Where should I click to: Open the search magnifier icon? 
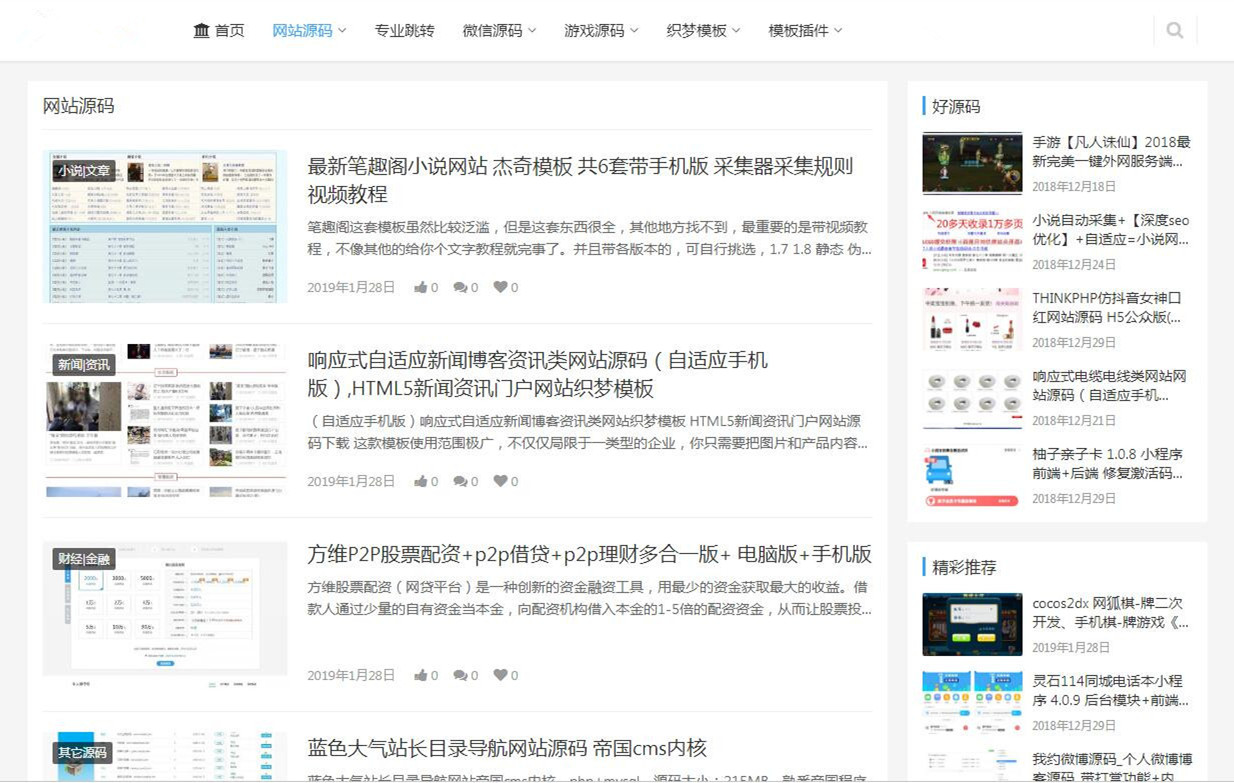click(1174, 30)
